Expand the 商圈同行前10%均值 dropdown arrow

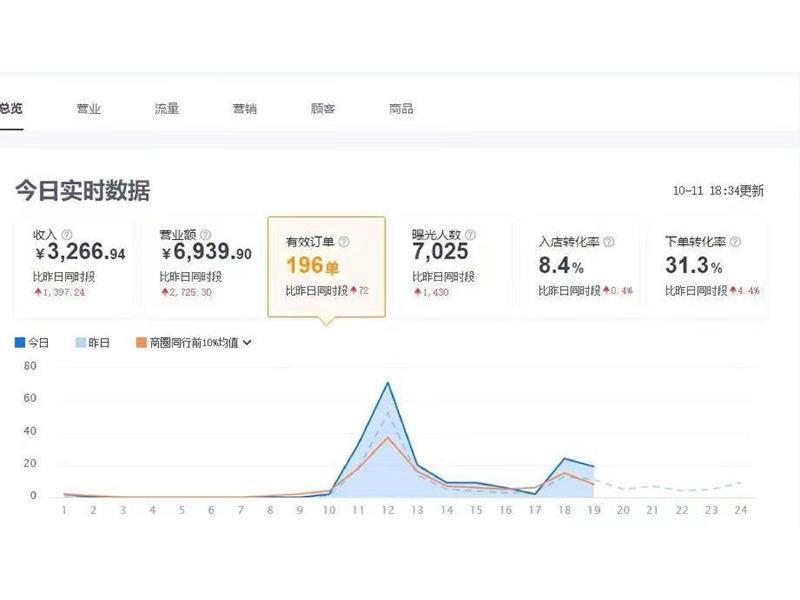click(x=247, y=342)
